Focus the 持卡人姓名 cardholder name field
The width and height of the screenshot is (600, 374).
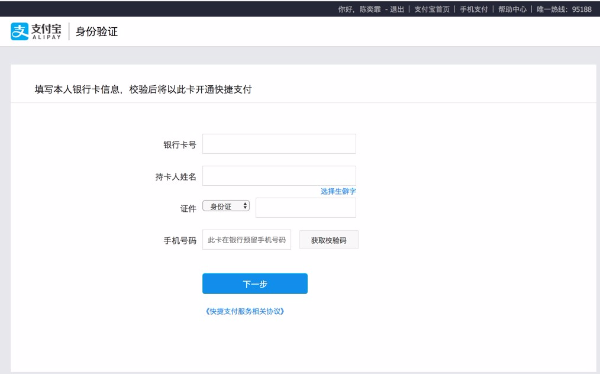pyautogui.click(x=279, y=176)
